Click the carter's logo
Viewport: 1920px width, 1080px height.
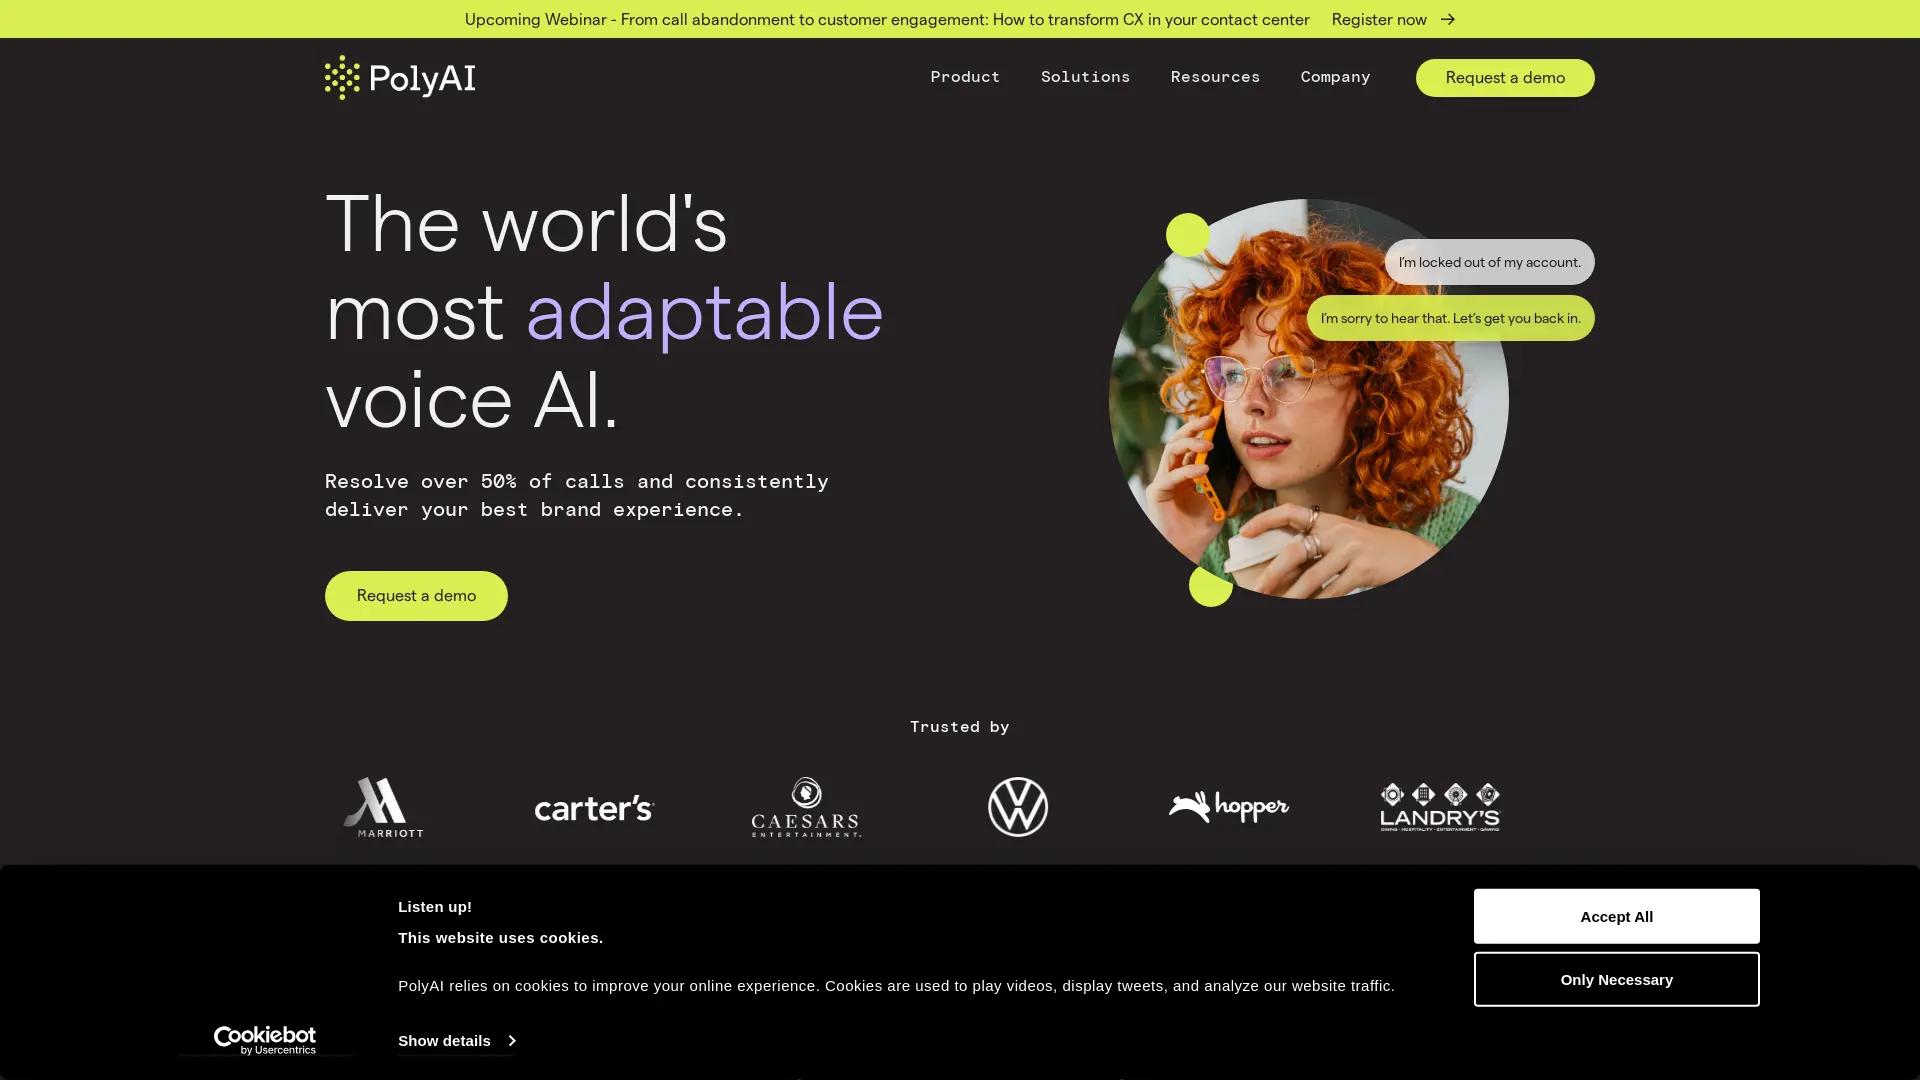pos(594,808)
